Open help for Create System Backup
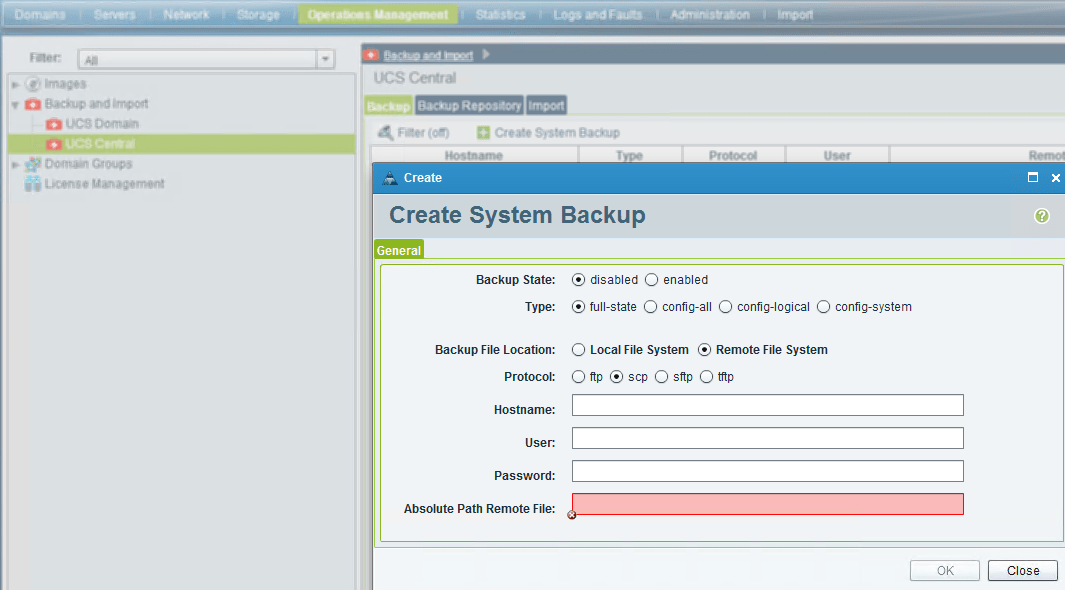The height and width of the screenshot is (590, 1065). pos(1041,216)
